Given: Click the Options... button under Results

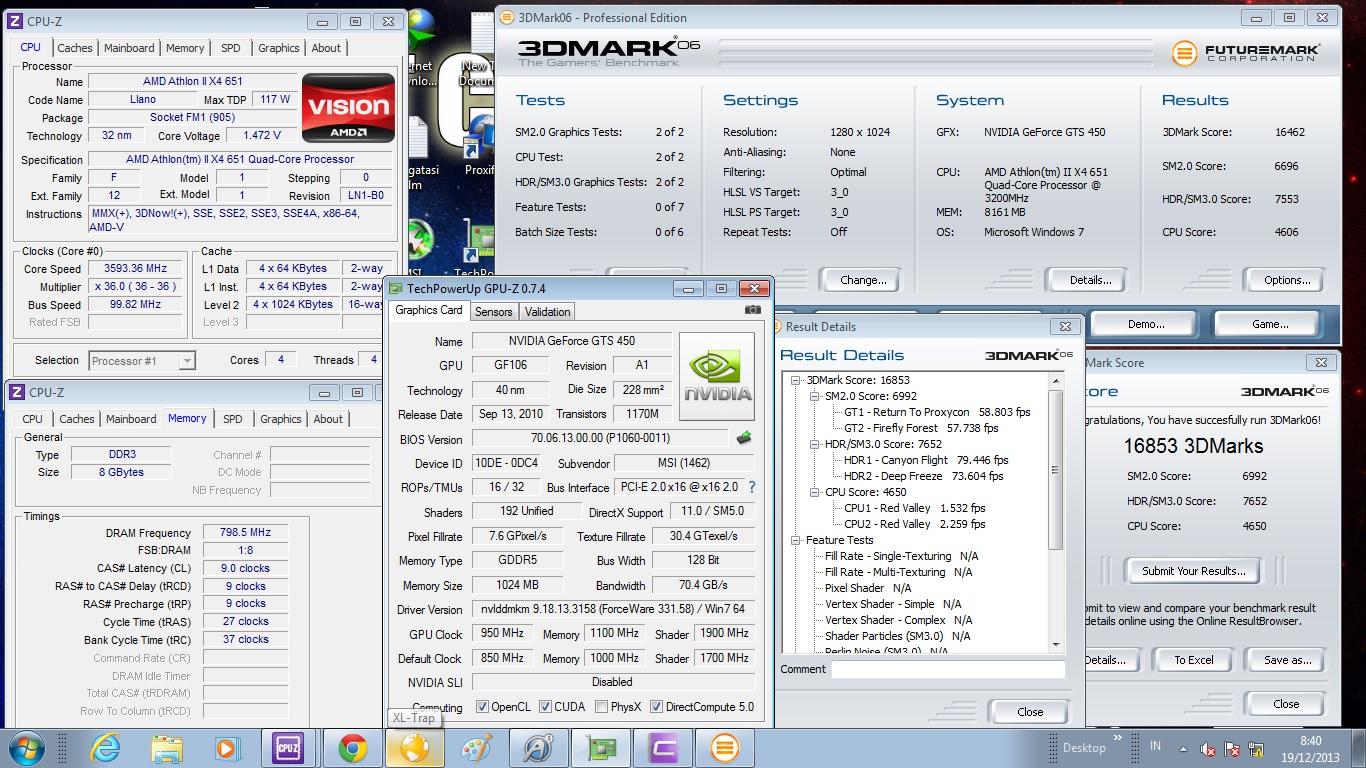Looking at the screenshot, I should point(1287,280).
